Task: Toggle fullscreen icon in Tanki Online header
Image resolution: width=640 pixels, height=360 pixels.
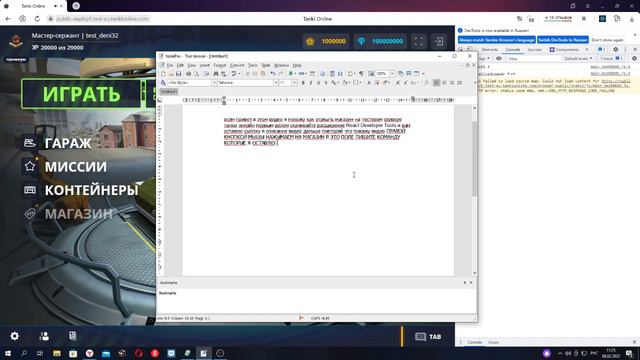Action: point(419,41)
